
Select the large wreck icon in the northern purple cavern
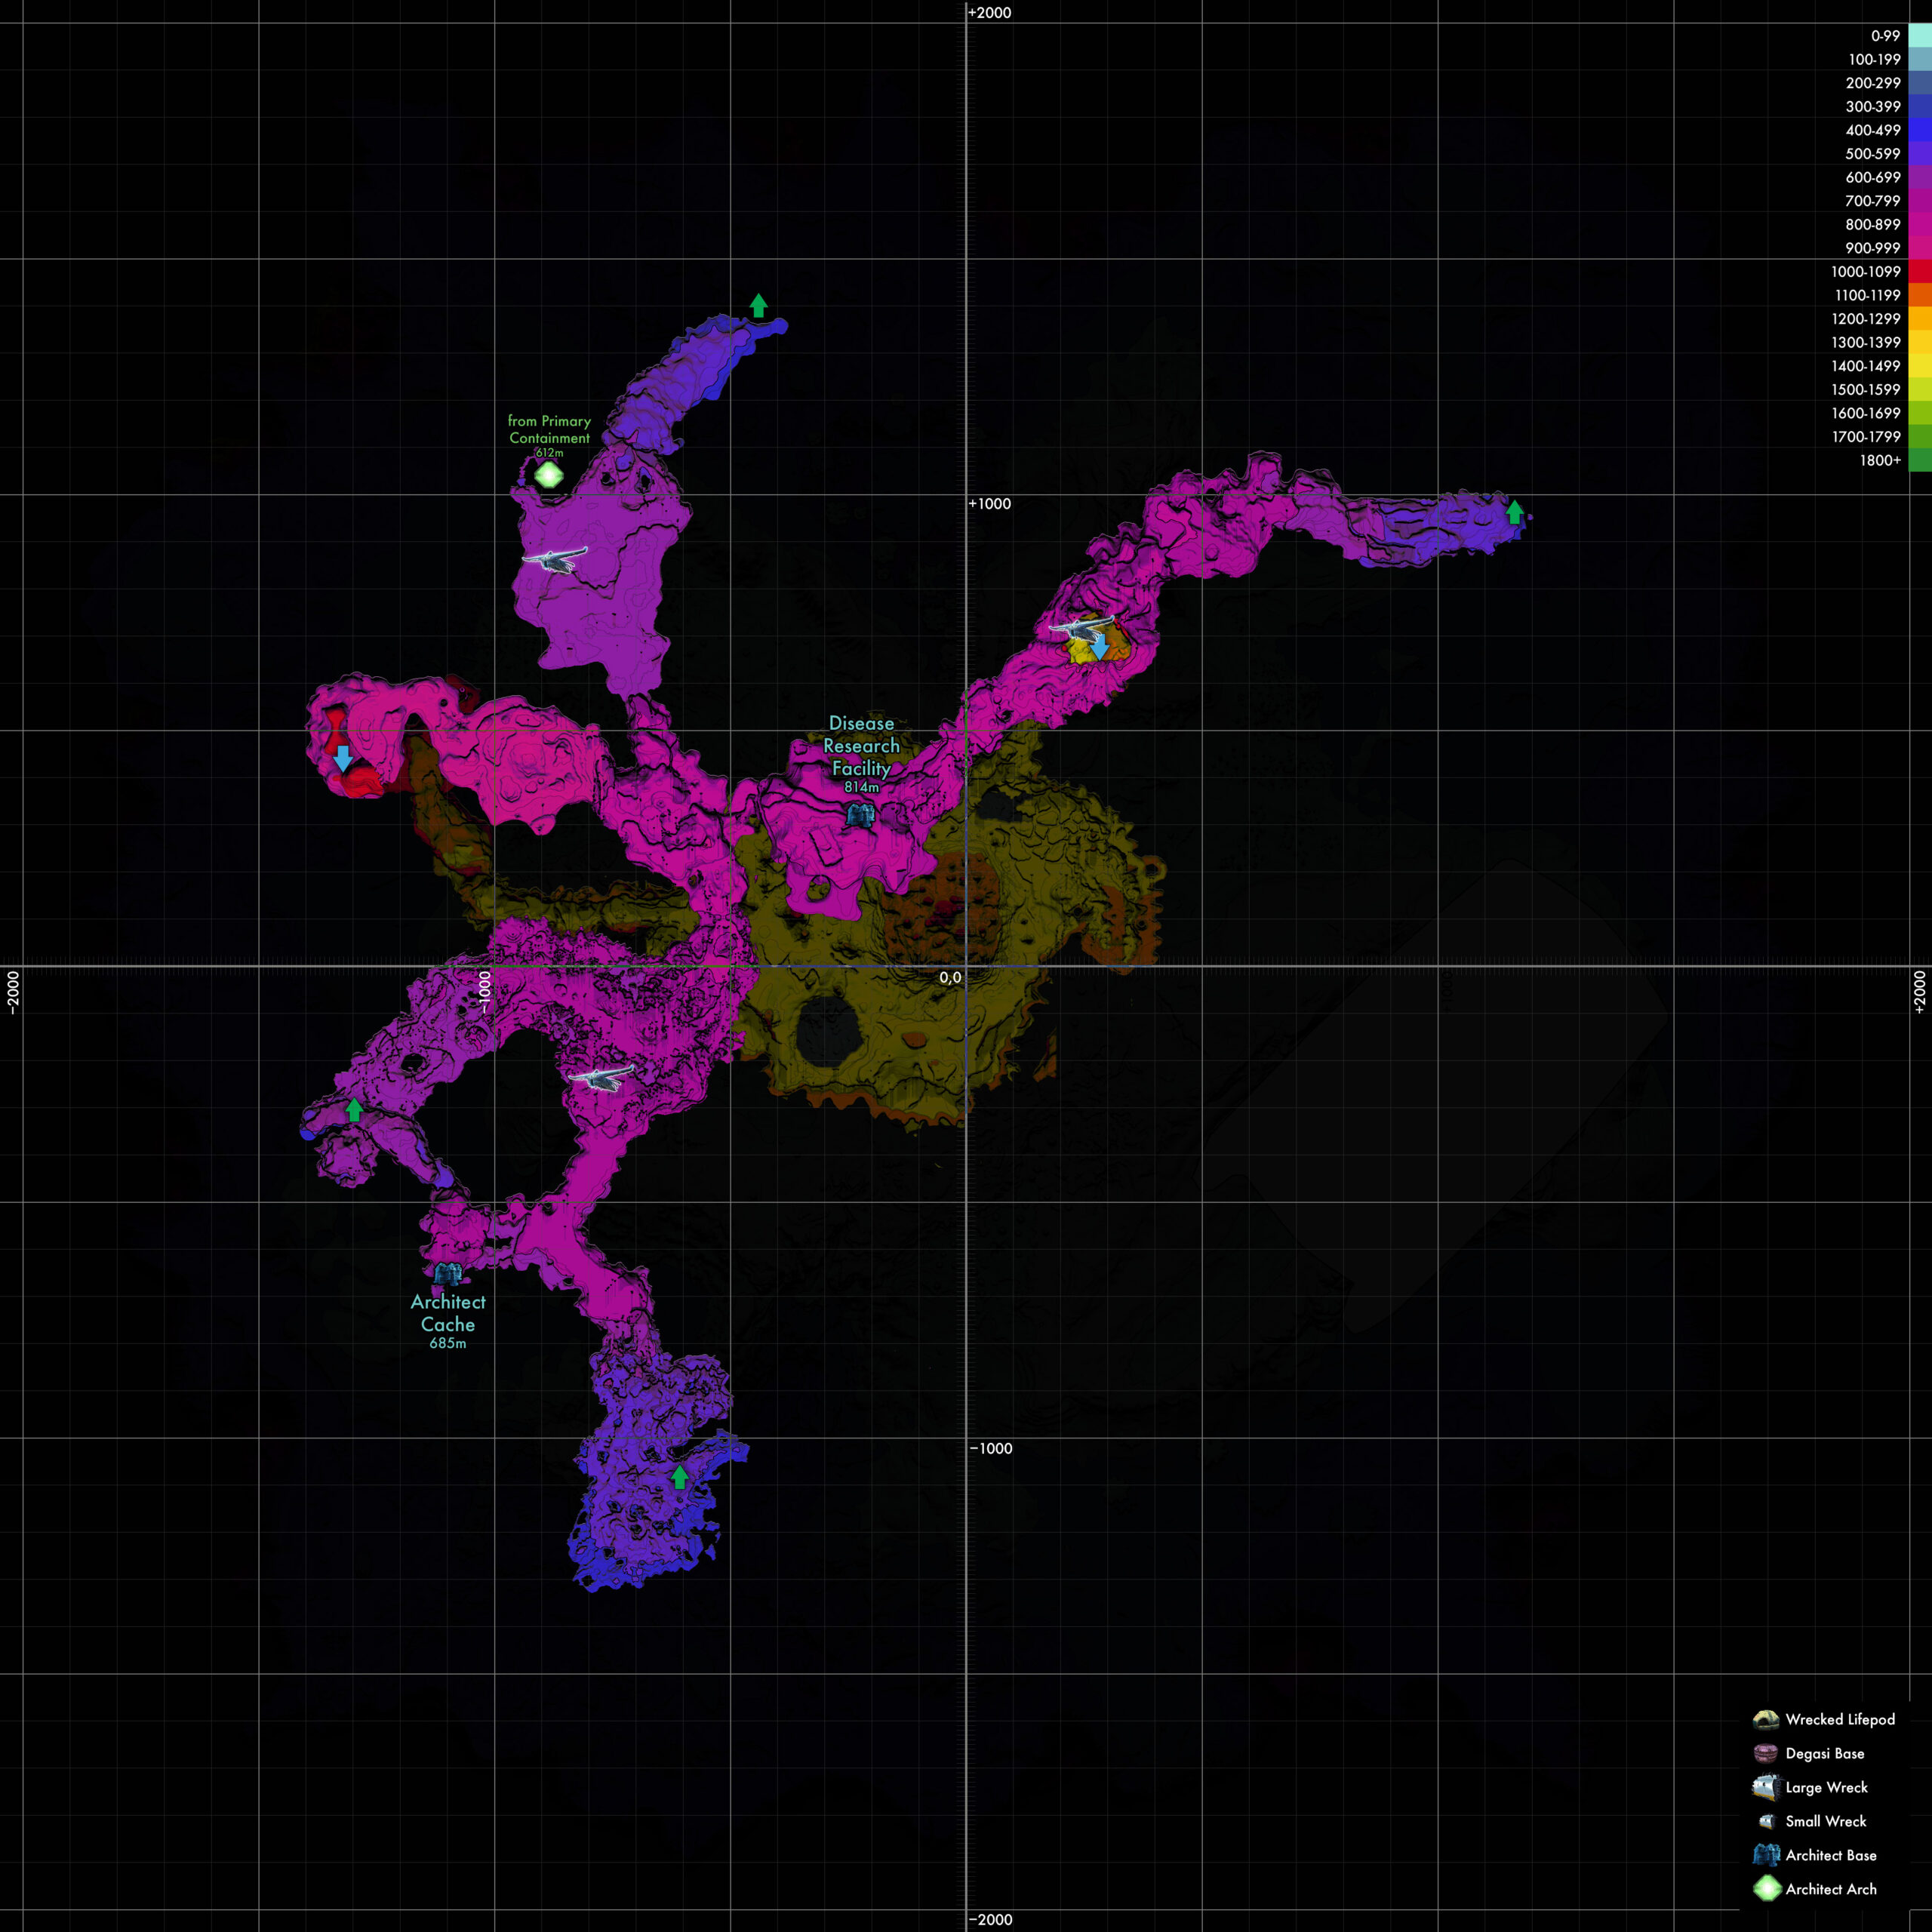coord(555,559)
